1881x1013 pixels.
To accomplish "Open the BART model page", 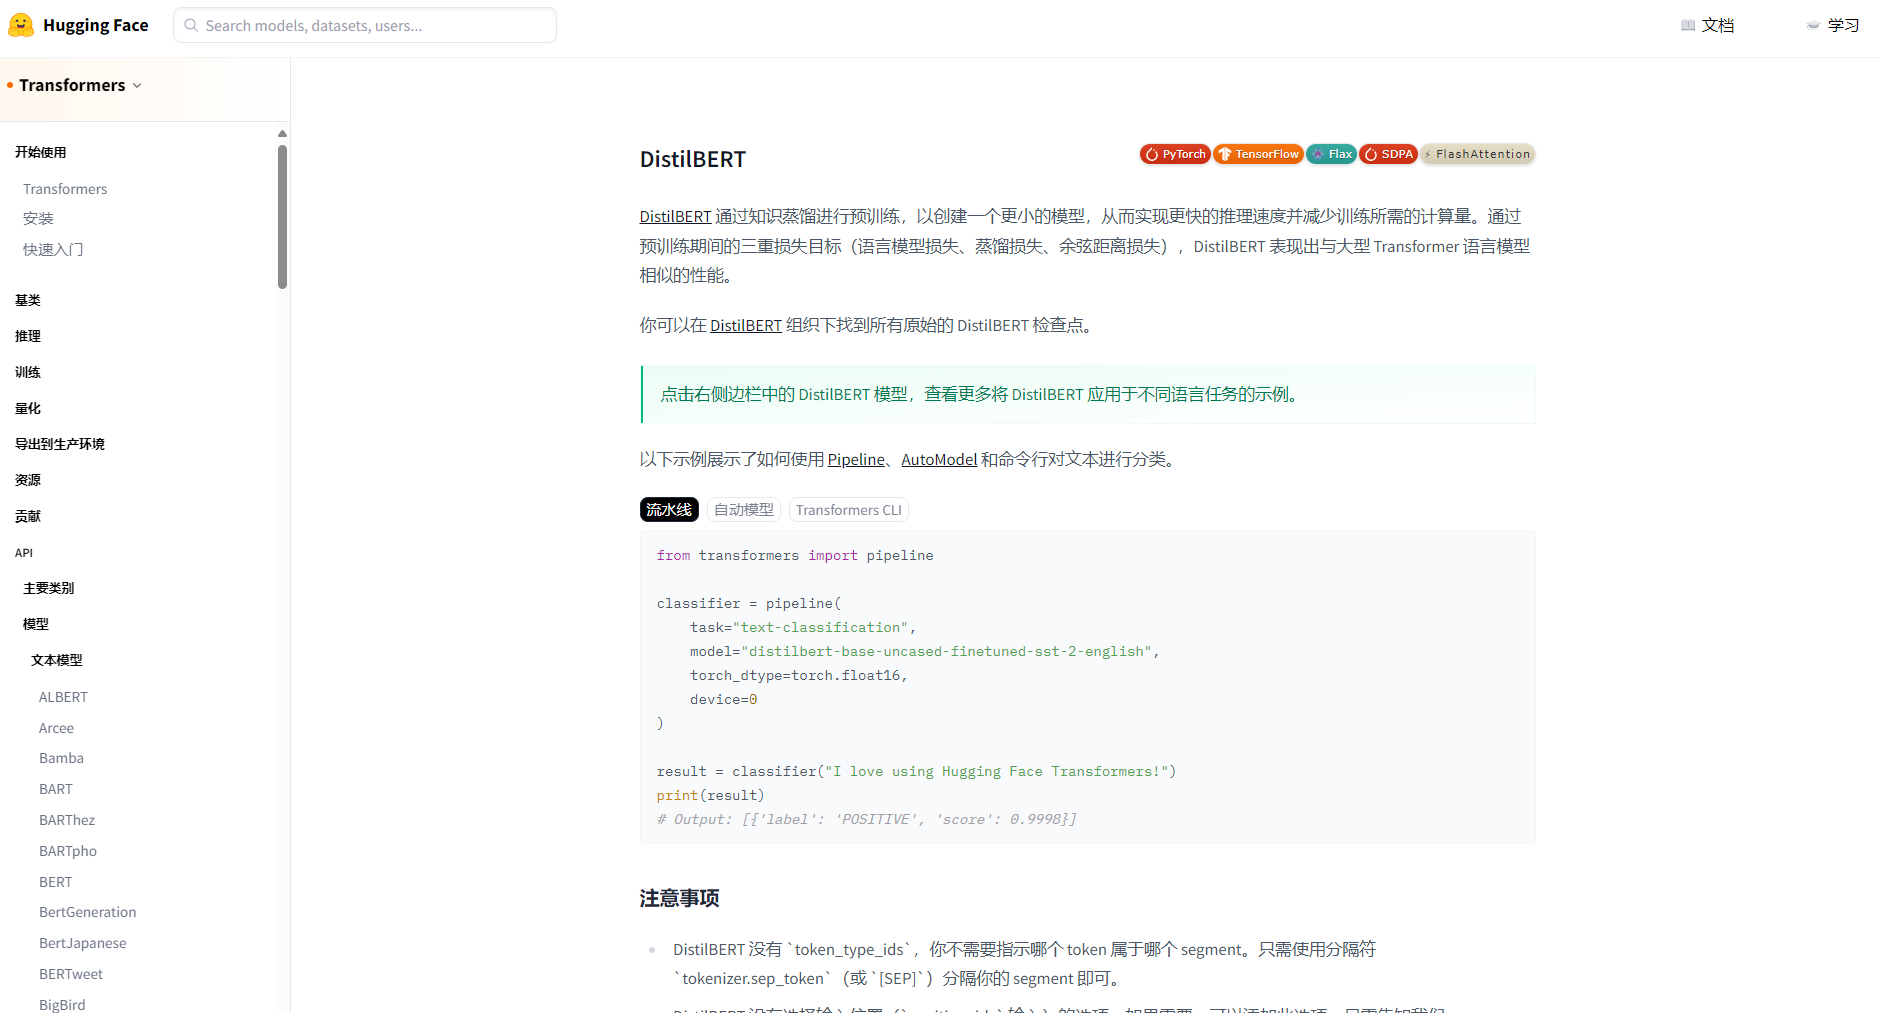I will (x=56, y=789).
